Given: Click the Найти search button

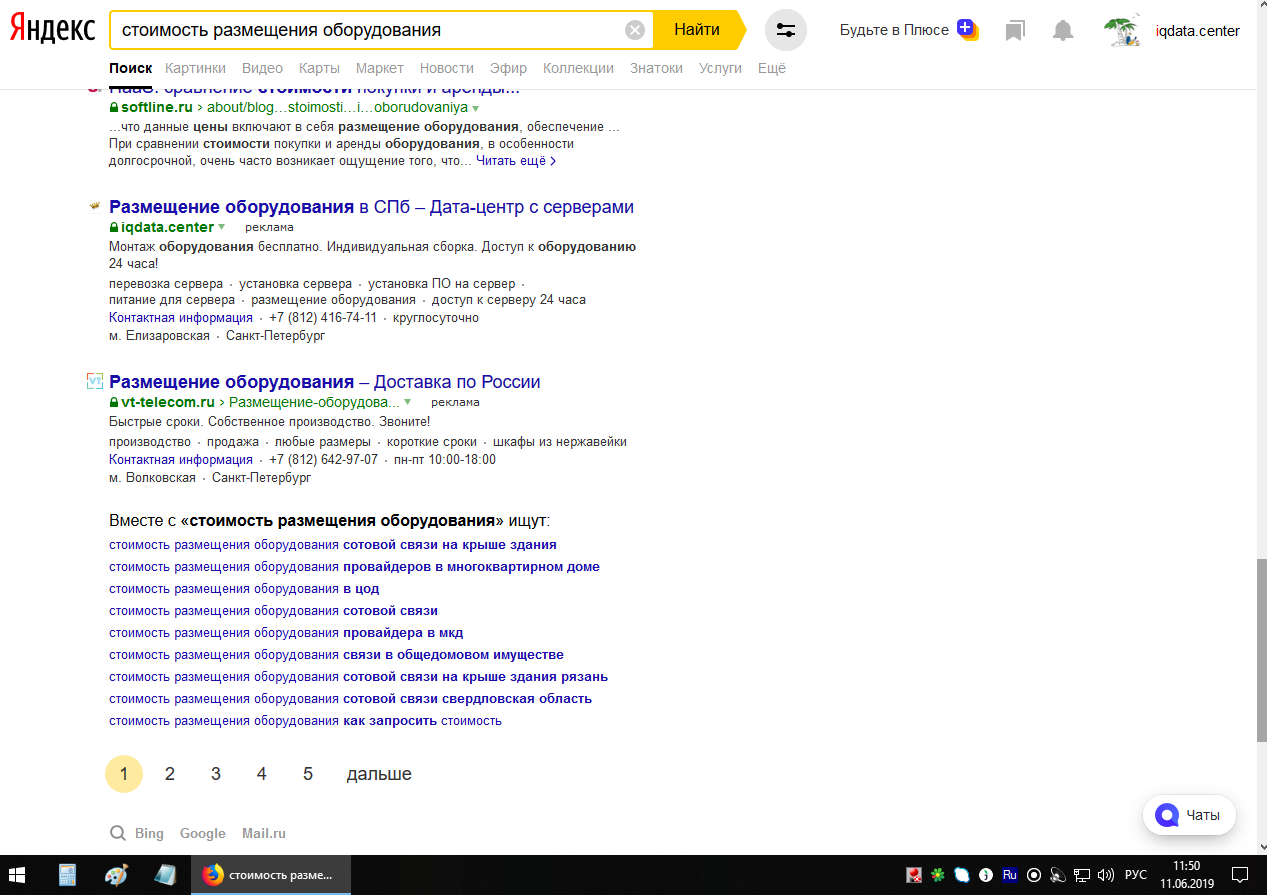Looking at the screenshot, I should tap(697, 30).
